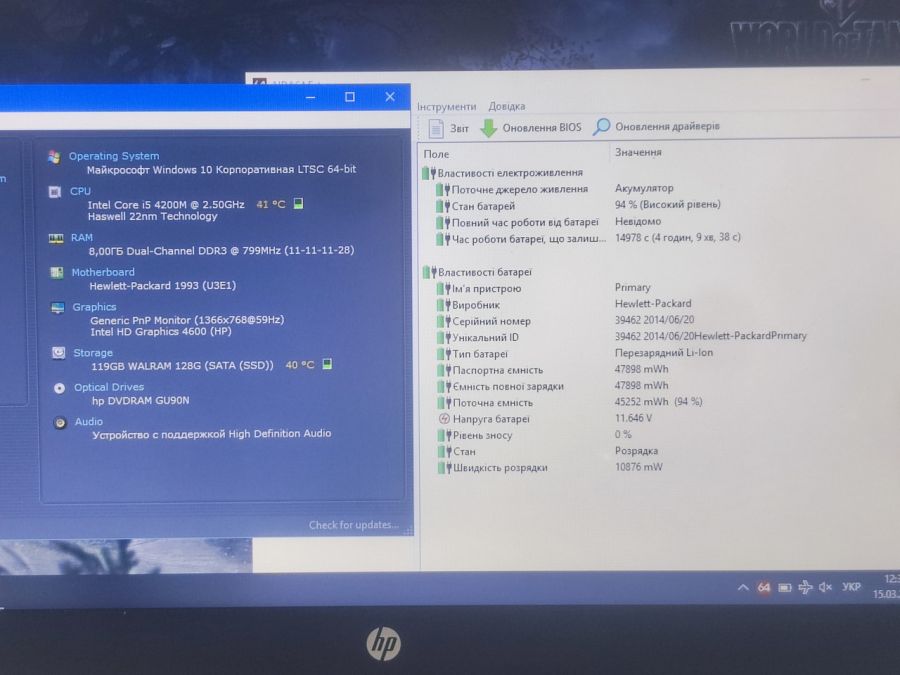Click the SSD temperature indicator icon
This screenshot has width=900, height=675.
point(327,364)
